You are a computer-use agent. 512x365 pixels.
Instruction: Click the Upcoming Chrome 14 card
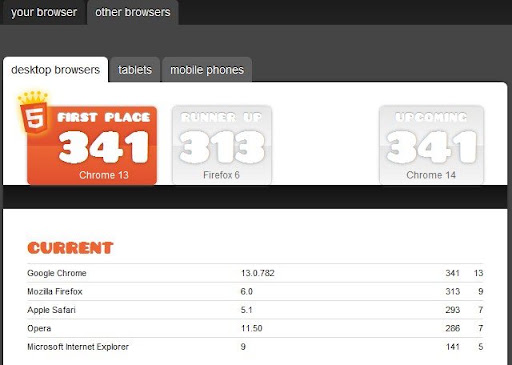pyautogui.click(x=431, y=145)
